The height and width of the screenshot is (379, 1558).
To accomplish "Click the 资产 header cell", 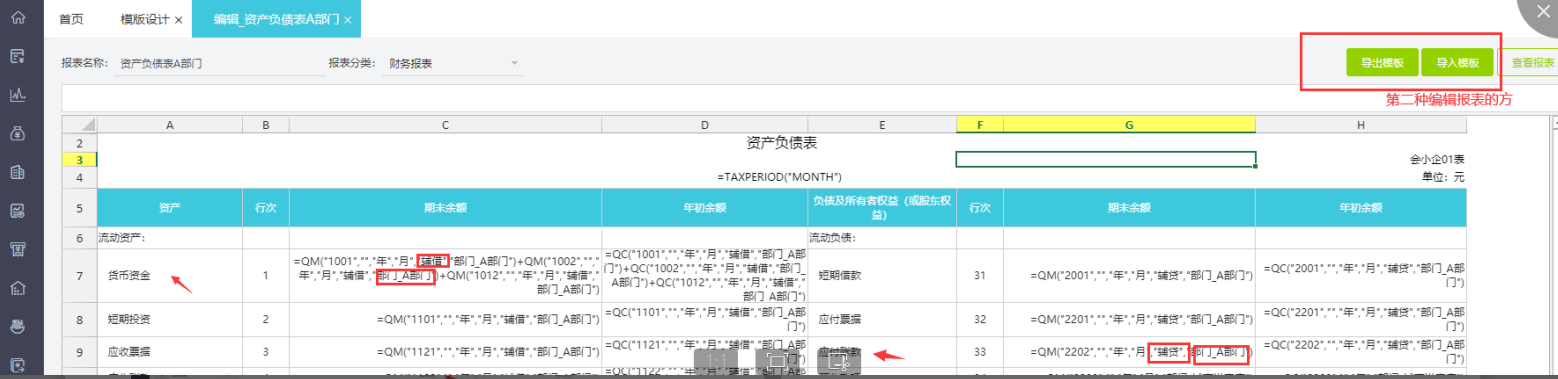I will (169, 208).
